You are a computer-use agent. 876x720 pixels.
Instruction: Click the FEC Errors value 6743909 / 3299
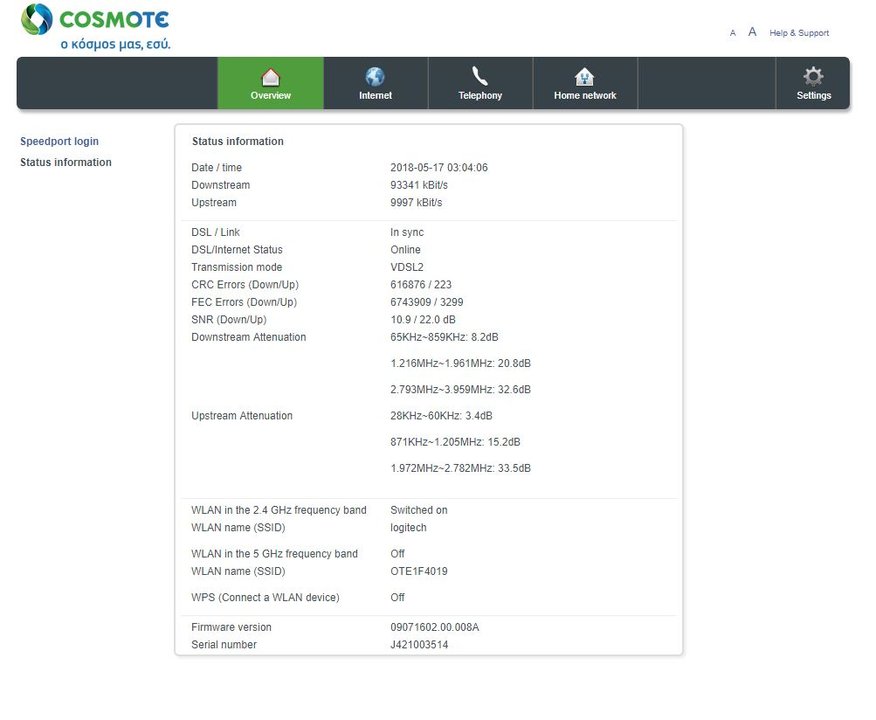click(426, 302)
